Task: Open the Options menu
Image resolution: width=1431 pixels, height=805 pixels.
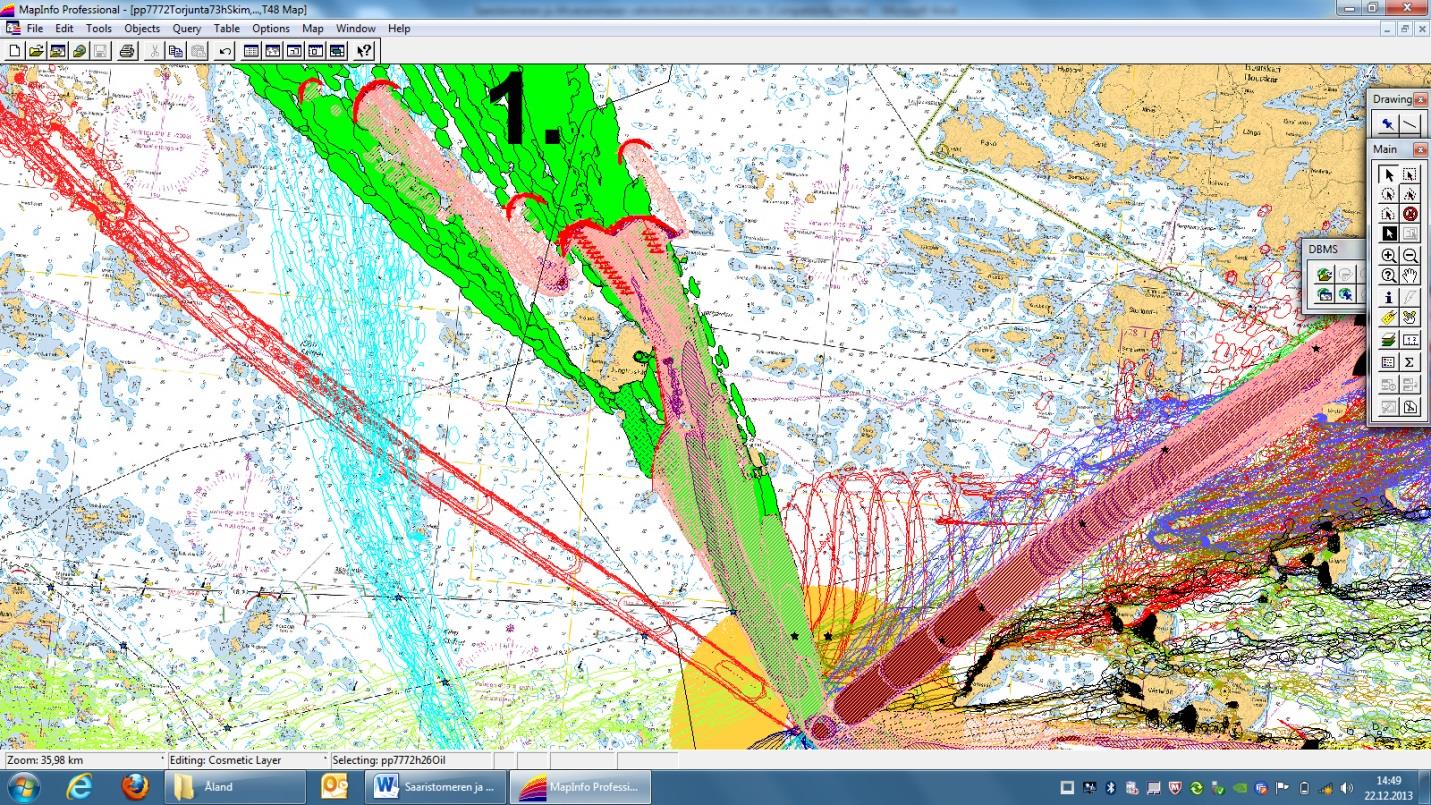Action: tap(271, 29)
